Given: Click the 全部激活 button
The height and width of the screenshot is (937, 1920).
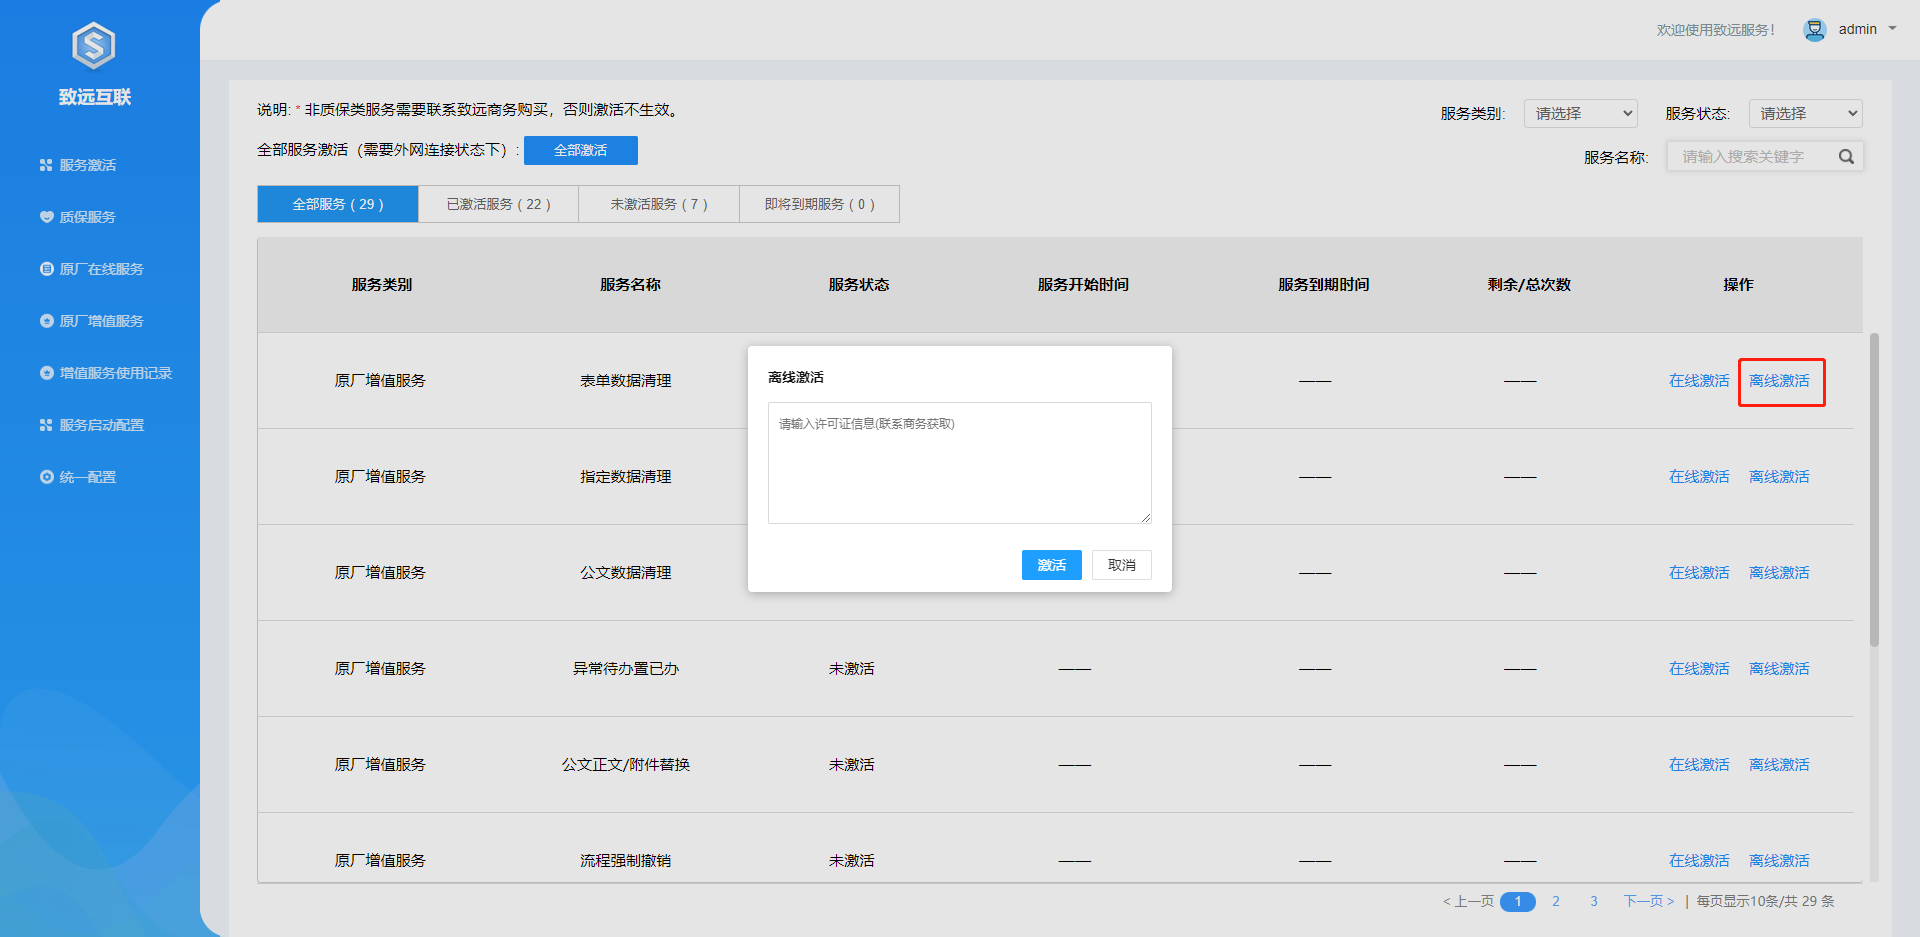Looking at the screenshot, I should [x=580, y=150].
